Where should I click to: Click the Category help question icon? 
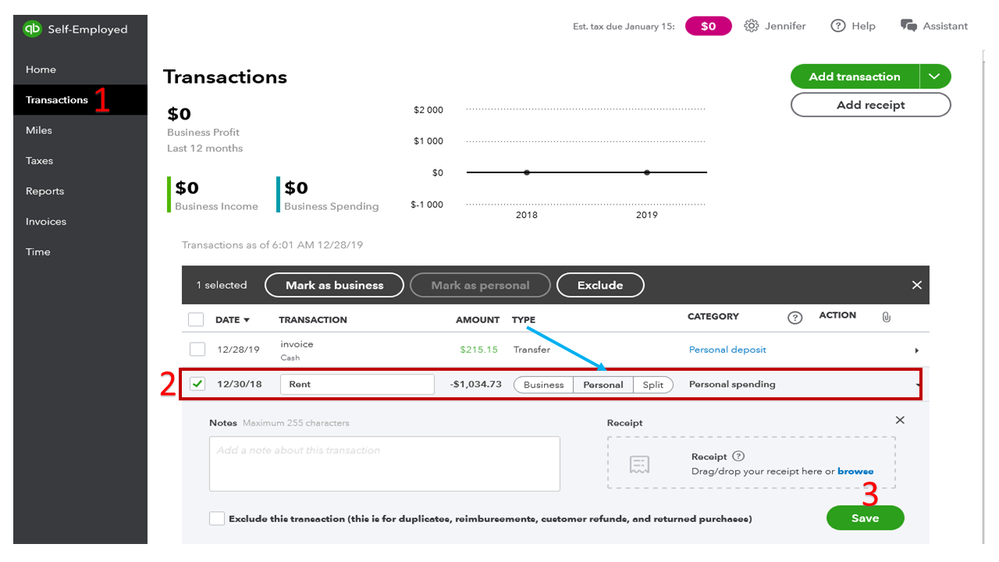click(x=795, y=318)
